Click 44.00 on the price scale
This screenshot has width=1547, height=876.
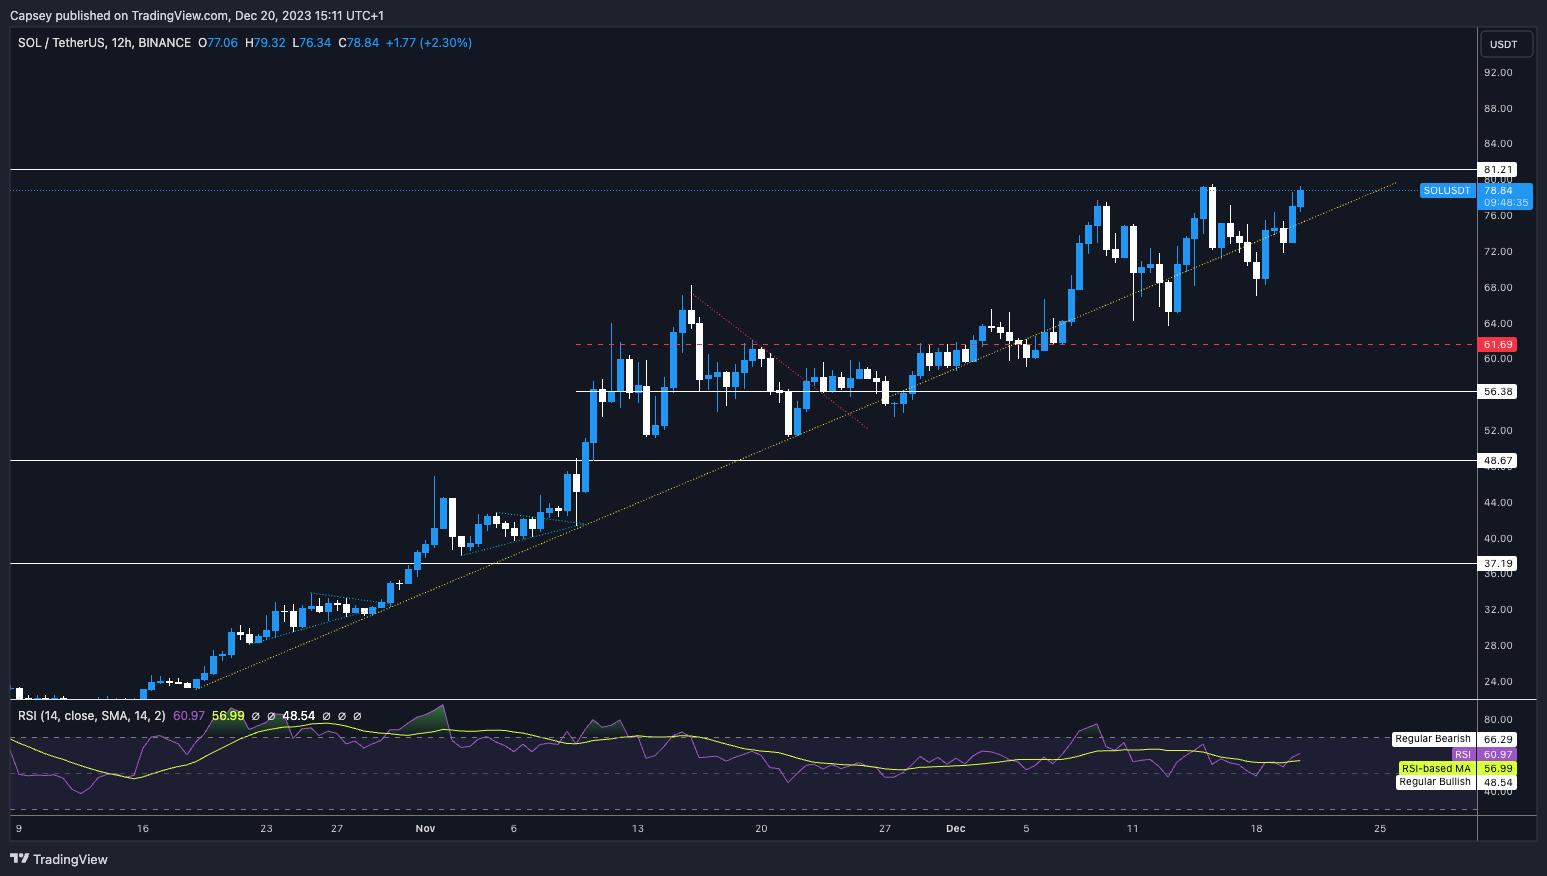tap(1498, 503)
